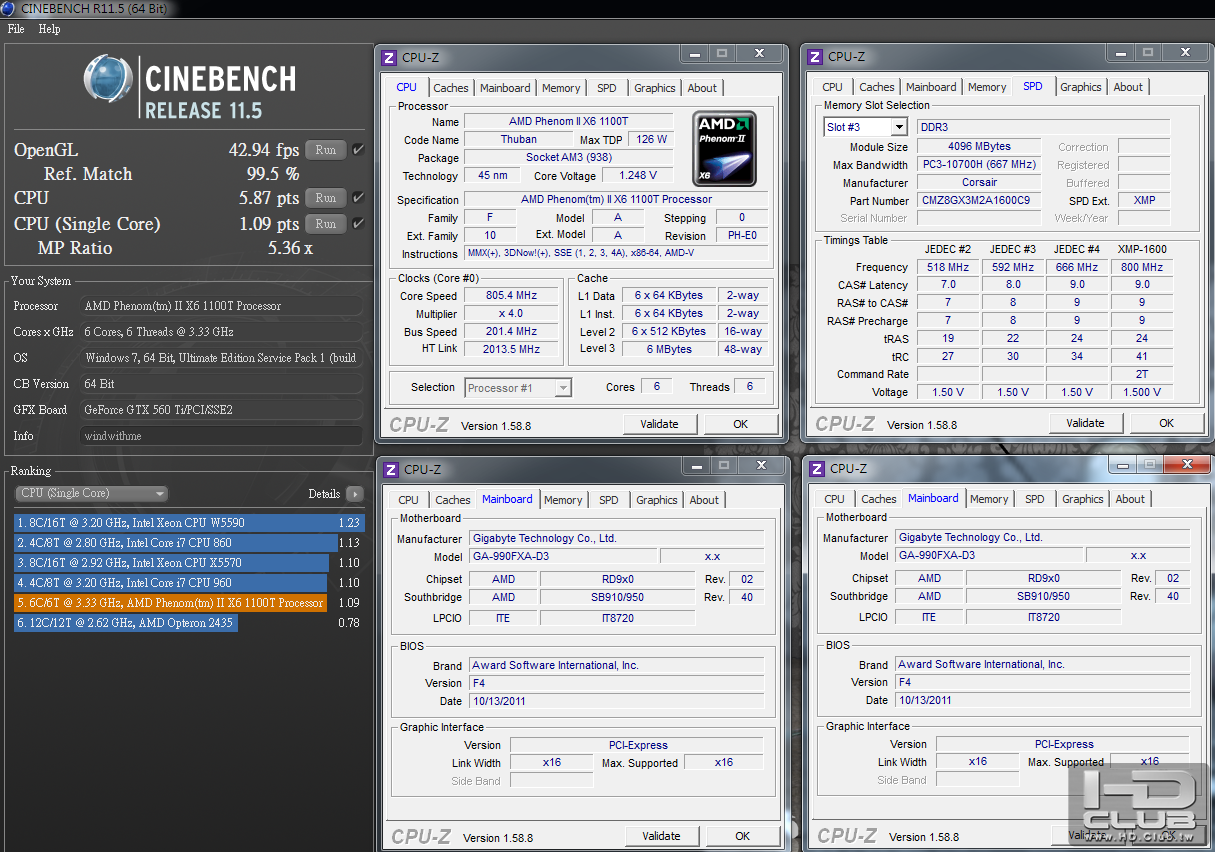Open the CPU (Single Core) ranking dropdown

92,493
